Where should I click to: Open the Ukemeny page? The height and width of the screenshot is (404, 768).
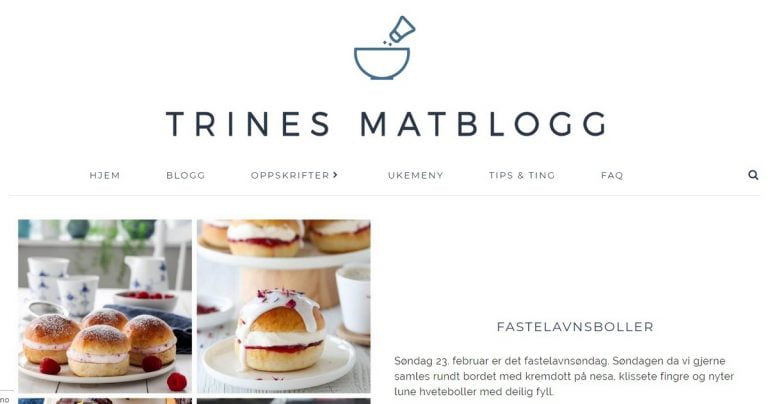pos(415,175)
